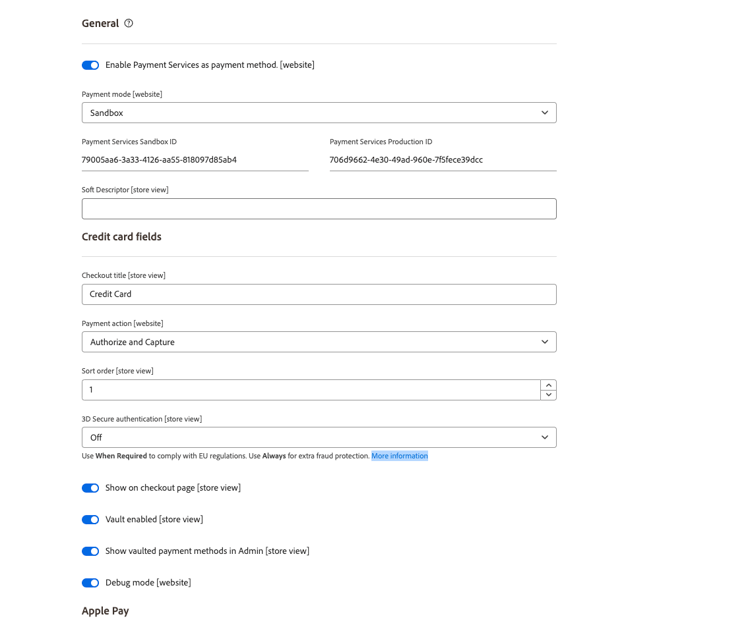Screen dimensions: 750x629
Task: Click the Checkout title input field
Action: pyautogui.click(x=318, y=294)
